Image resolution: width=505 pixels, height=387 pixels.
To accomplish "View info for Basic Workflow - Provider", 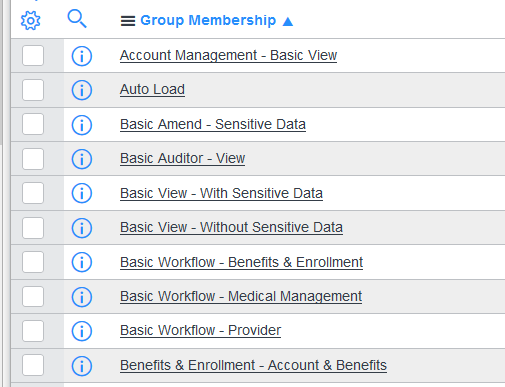I will [x=82, y=331].
